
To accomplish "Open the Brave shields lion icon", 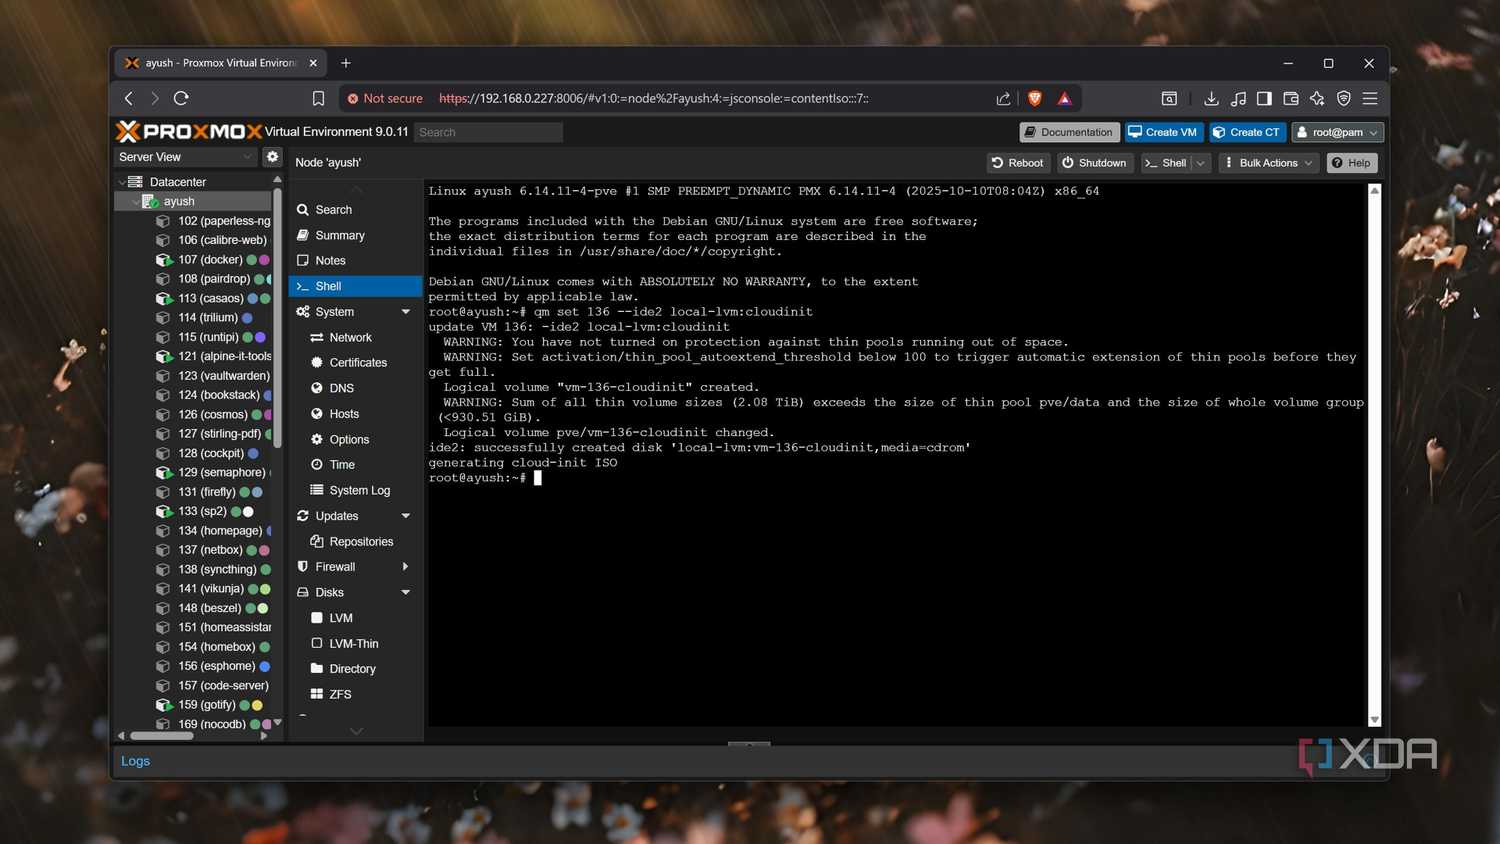I will click(x=1035, y=98).
